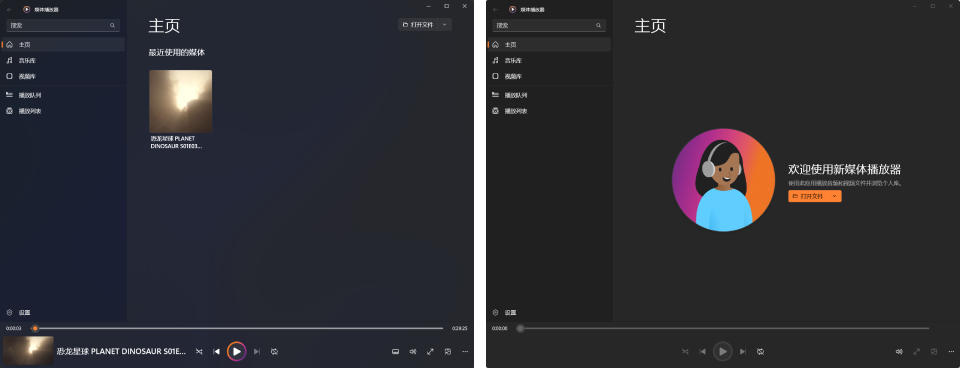
Task: Click previous track in the welcome window
Action: coord(702,351)
